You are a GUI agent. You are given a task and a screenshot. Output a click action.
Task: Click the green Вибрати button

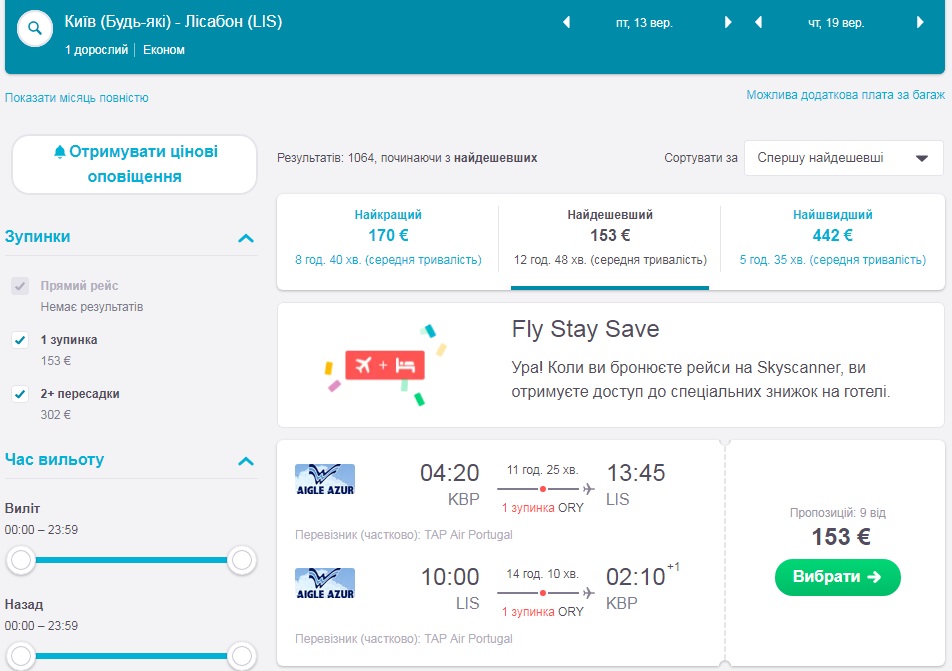pyautogui.click(x=837, y=577)
